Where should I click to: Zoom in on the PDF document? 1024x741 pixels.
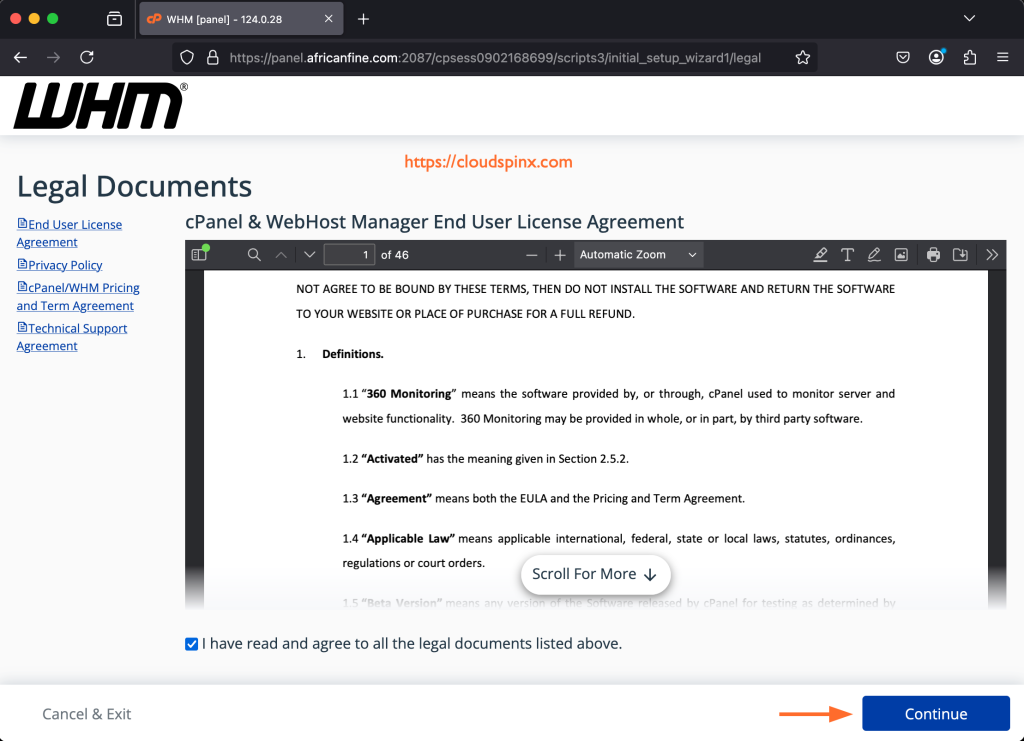560,255
